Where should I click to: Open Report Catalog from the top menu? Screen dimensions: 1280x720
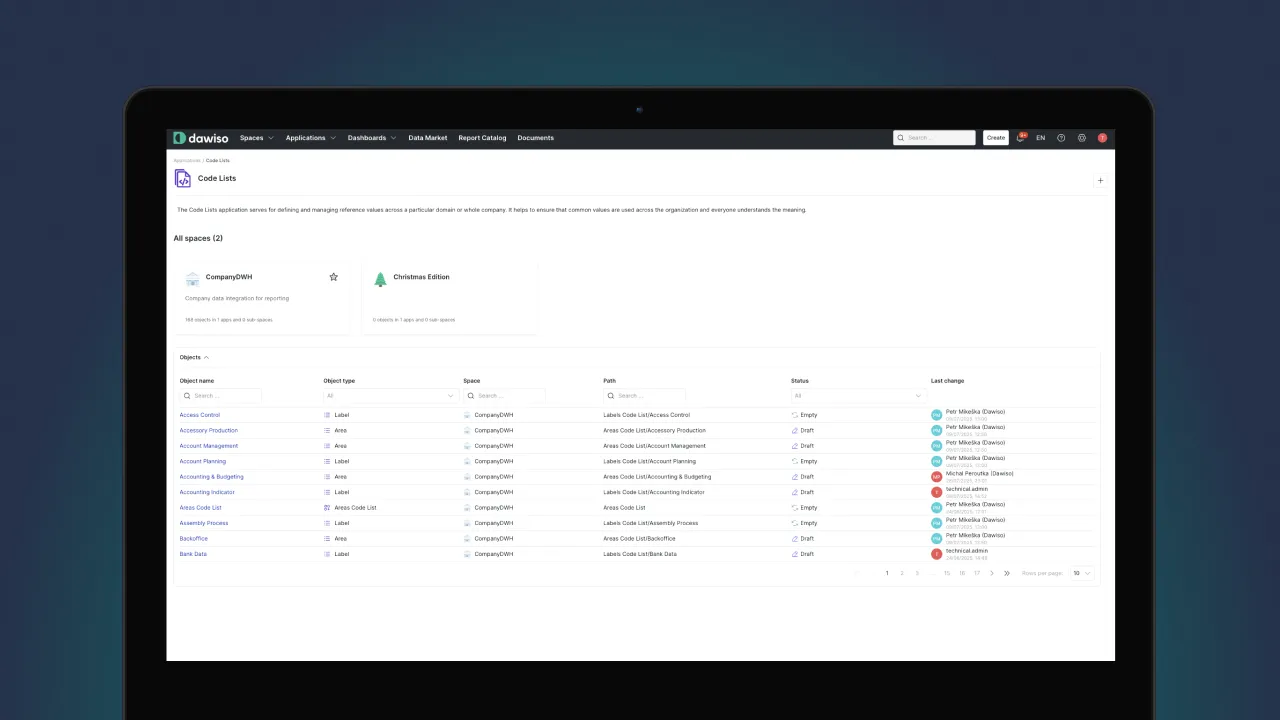[482, 138]
